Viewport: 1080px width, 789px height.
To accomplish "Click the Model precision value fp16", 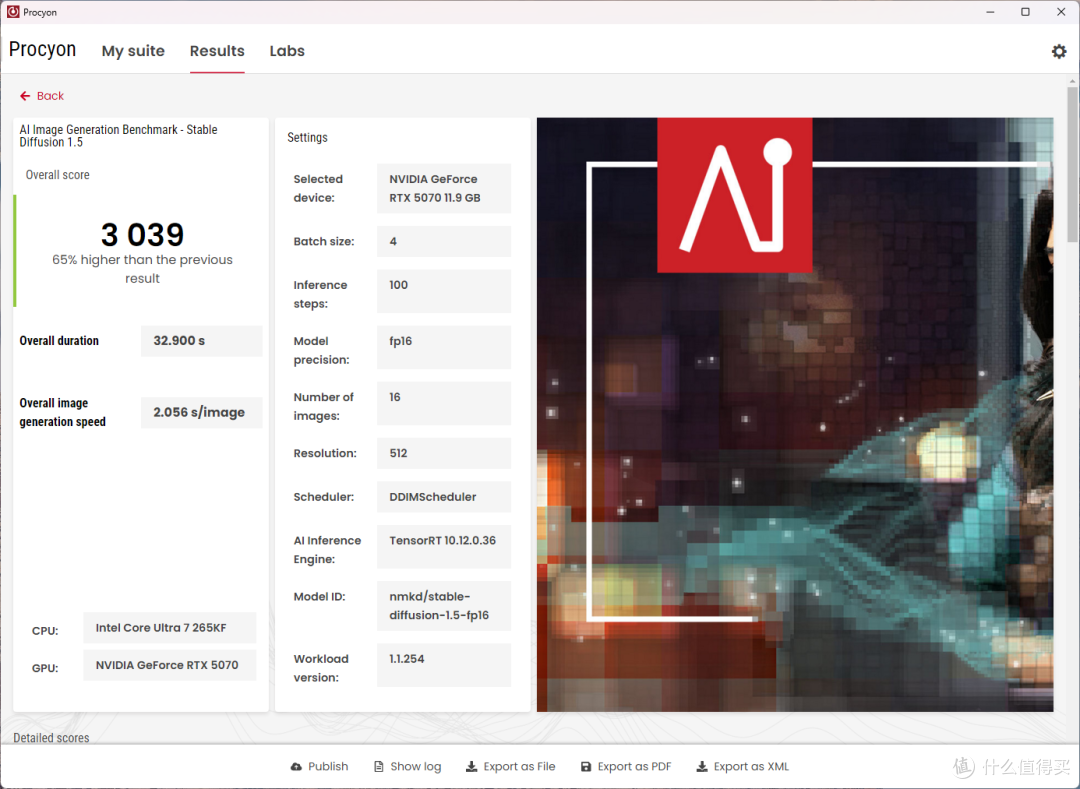I will pos(444,348).
